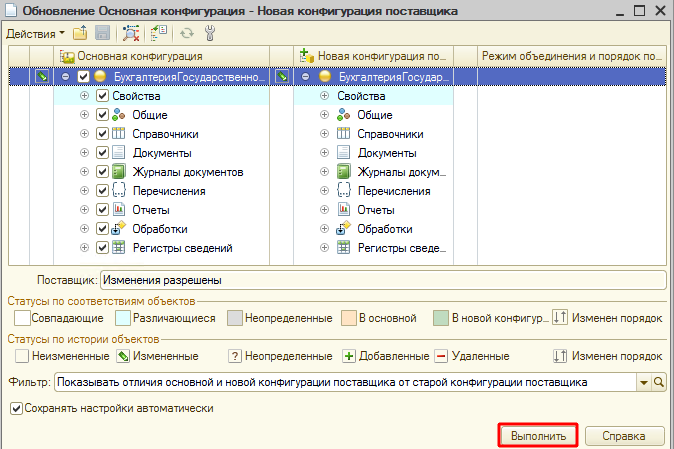Image resolution: width=674 pixels, height=449 pixels.
Task: Click the refresh arrows toolbar icon
Action: point(187,33)
